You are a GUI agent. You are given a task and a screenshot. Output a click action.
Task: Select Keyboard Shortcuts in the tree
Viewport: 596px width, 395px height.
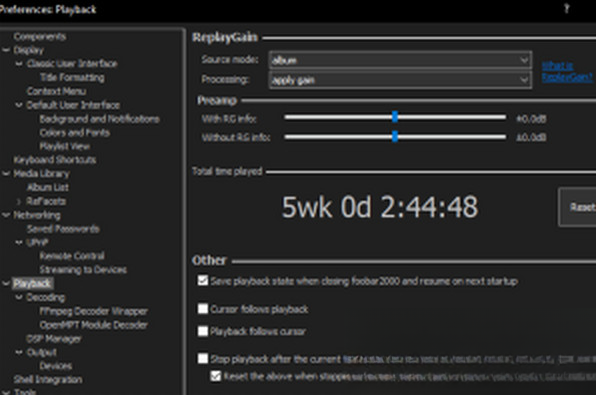[x=55, y=160]
